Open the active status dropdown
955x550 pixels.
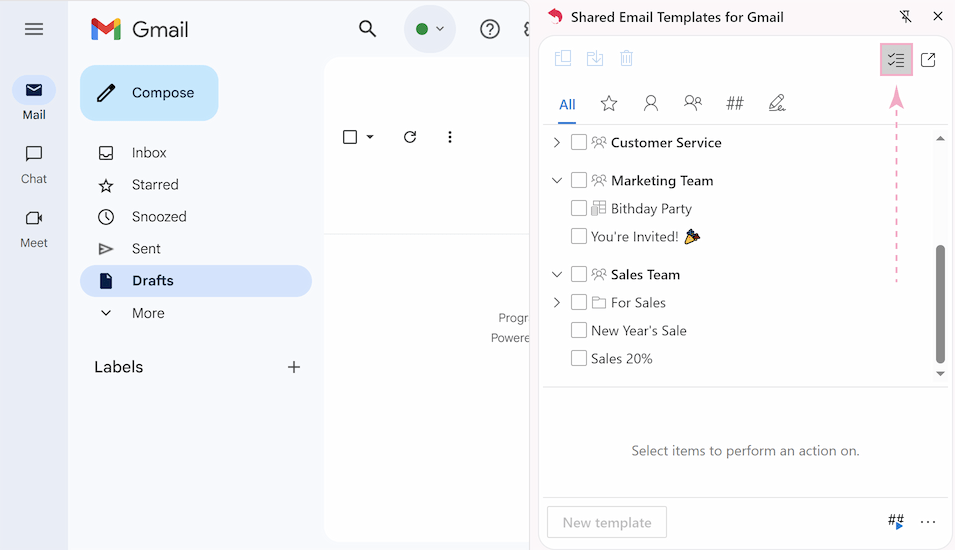coord(430,29)
